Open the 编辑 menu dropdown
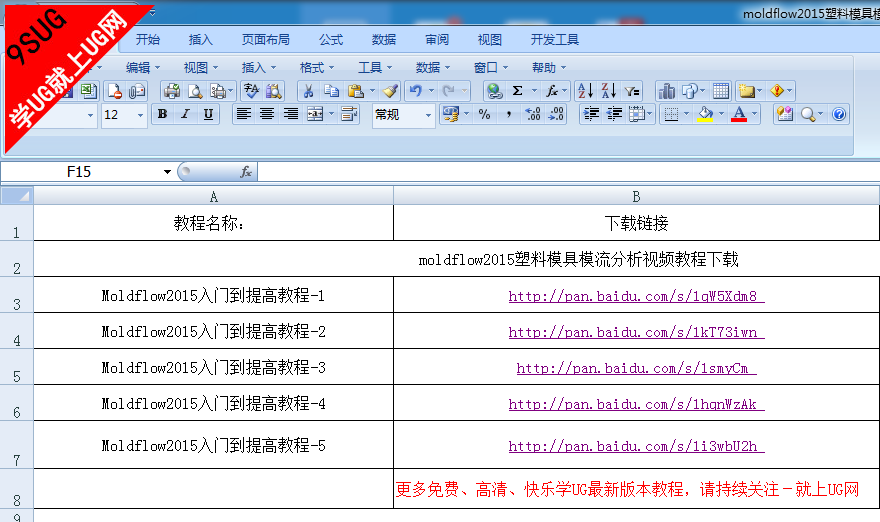This screenshot has height=522, width=880. 143,68
